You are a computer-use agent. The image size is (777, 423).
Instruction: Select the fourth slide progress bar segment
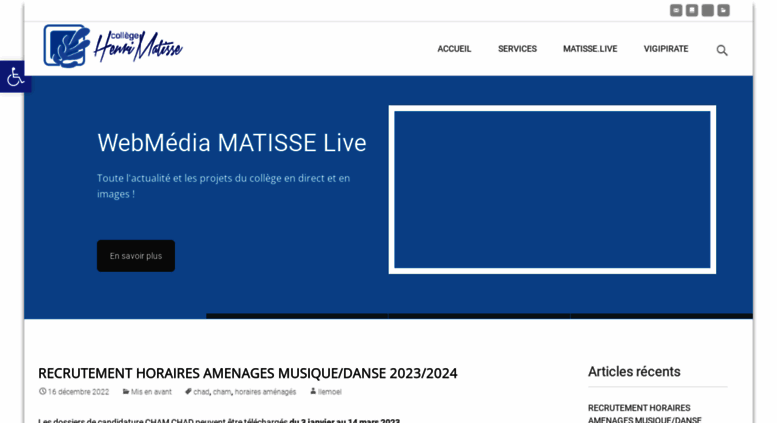coord(662,316)
